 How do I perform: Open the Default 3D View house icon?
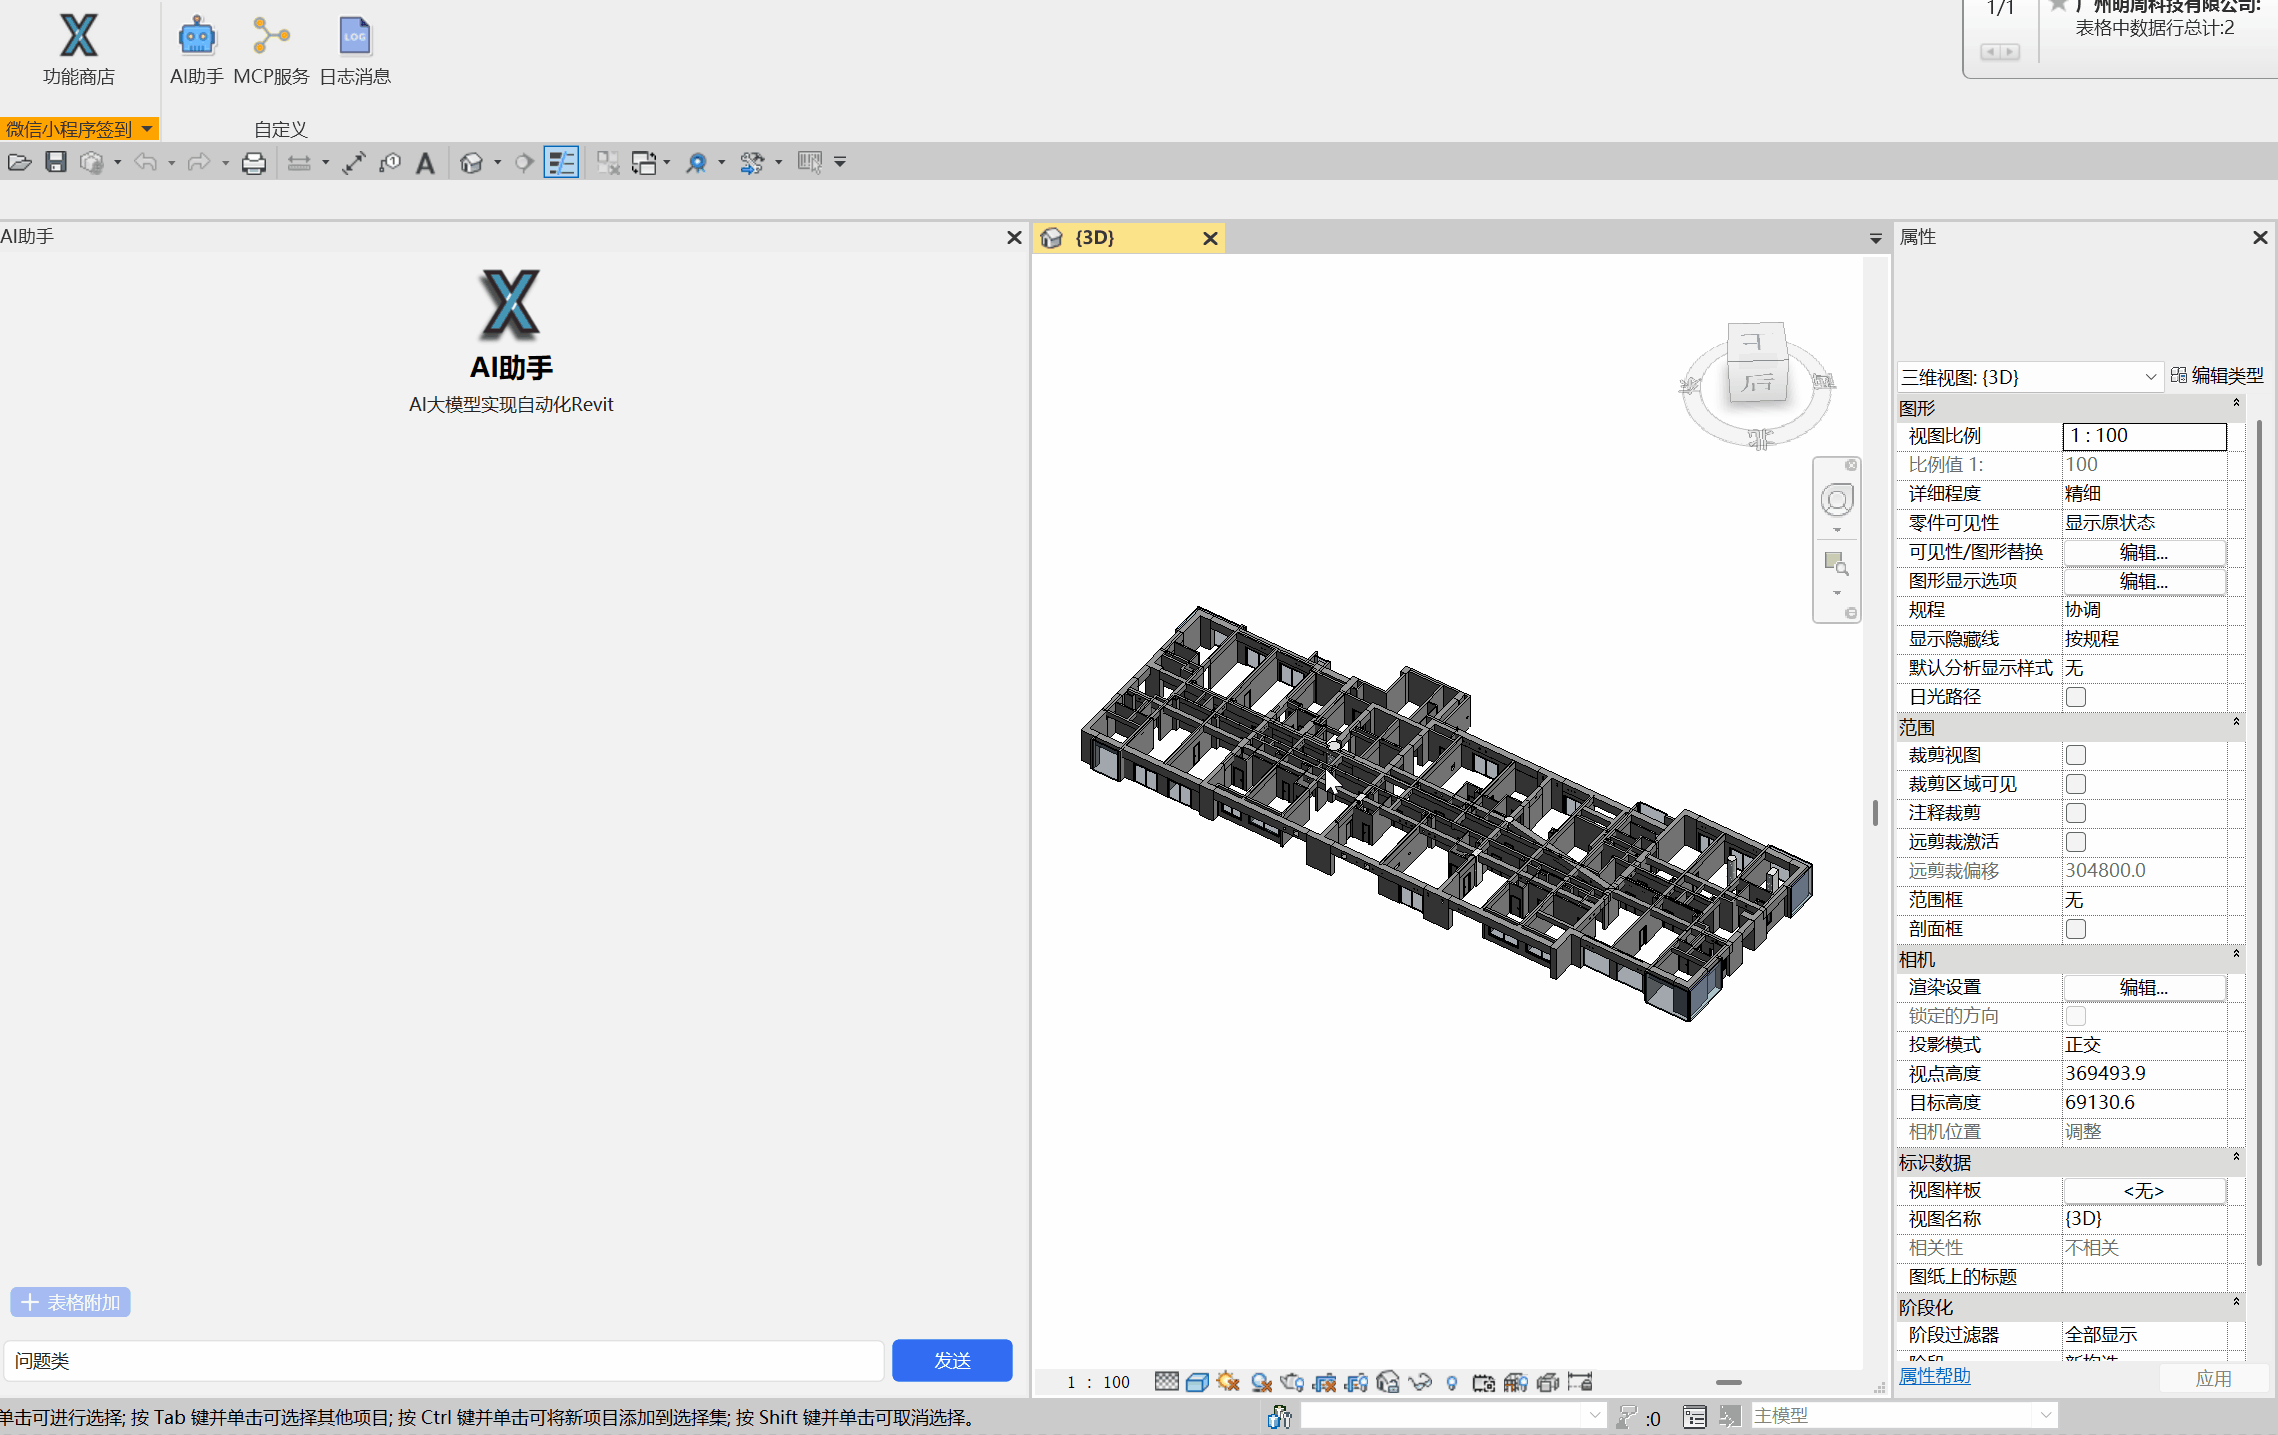coord(471,162)
